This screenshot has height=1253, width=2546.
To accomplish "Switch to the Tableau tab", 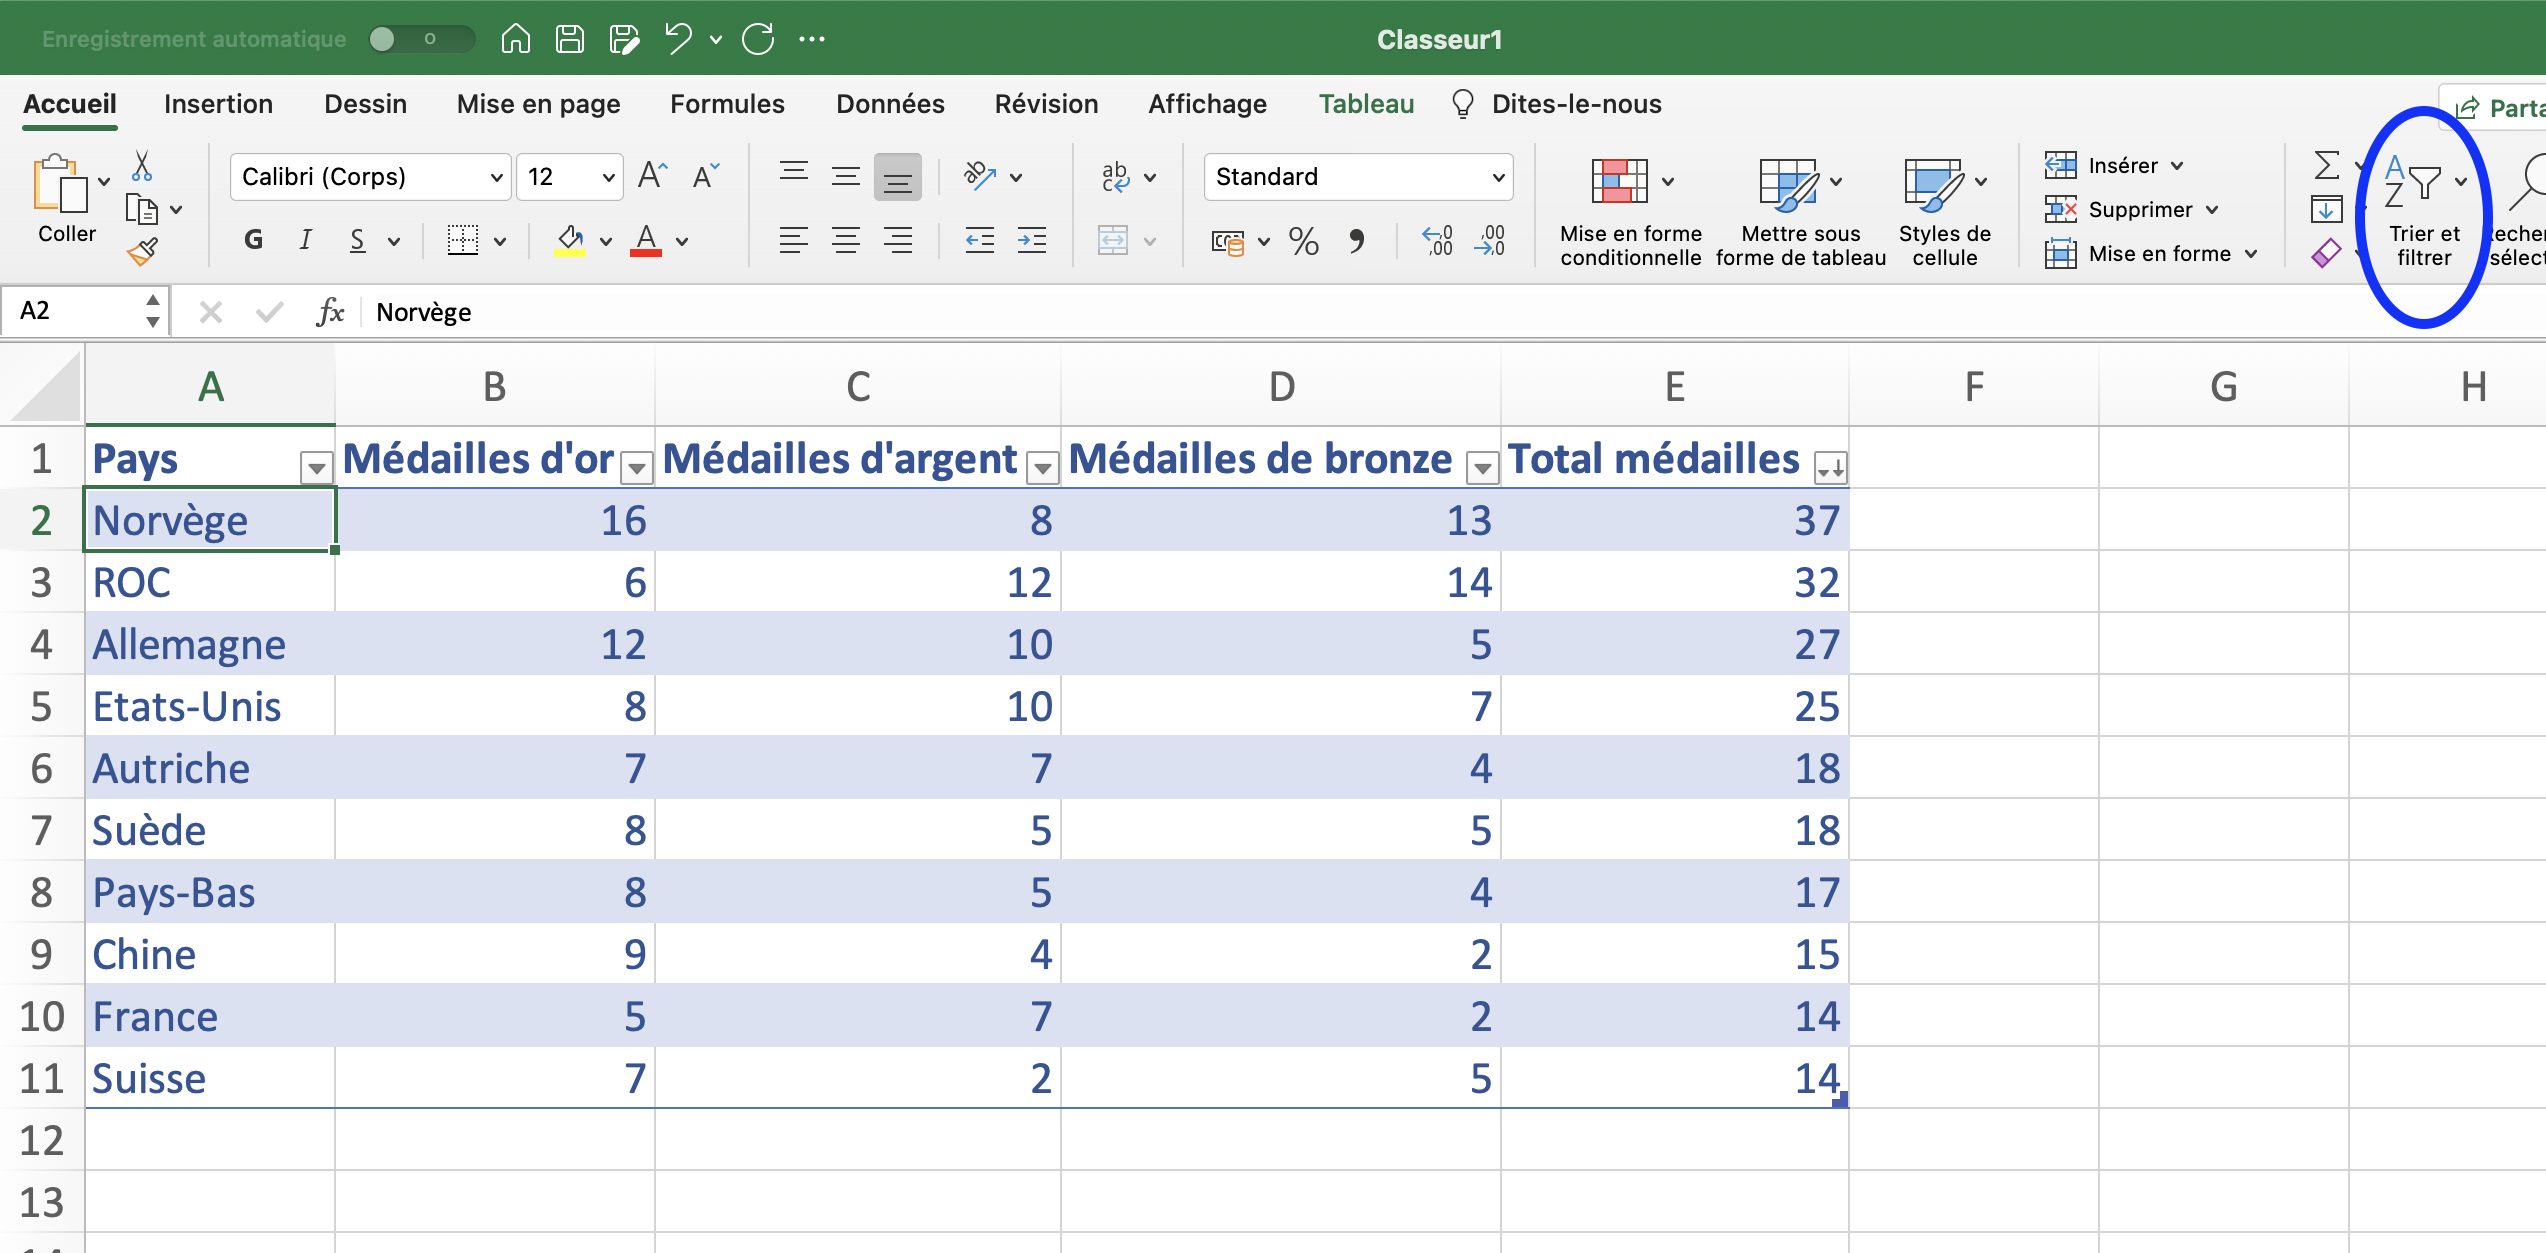I will pos(1366,104).
